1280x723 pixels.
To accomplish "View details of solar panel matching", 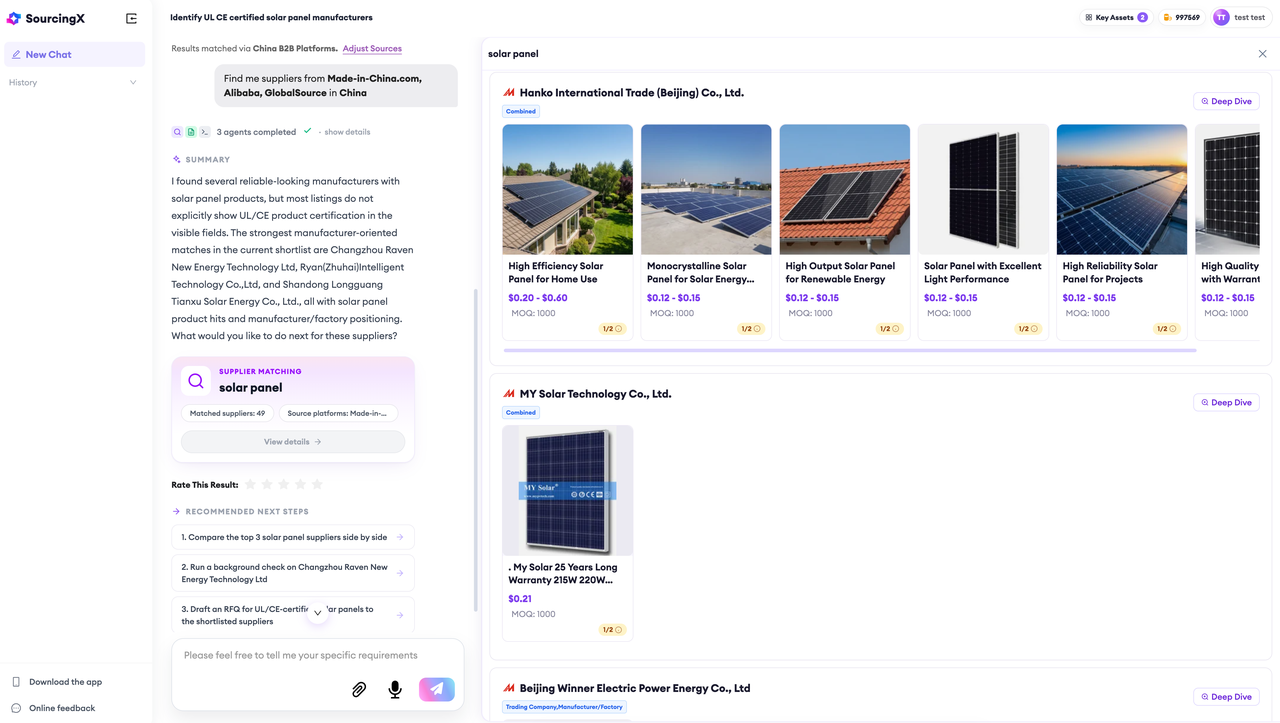I will (293, 441).
